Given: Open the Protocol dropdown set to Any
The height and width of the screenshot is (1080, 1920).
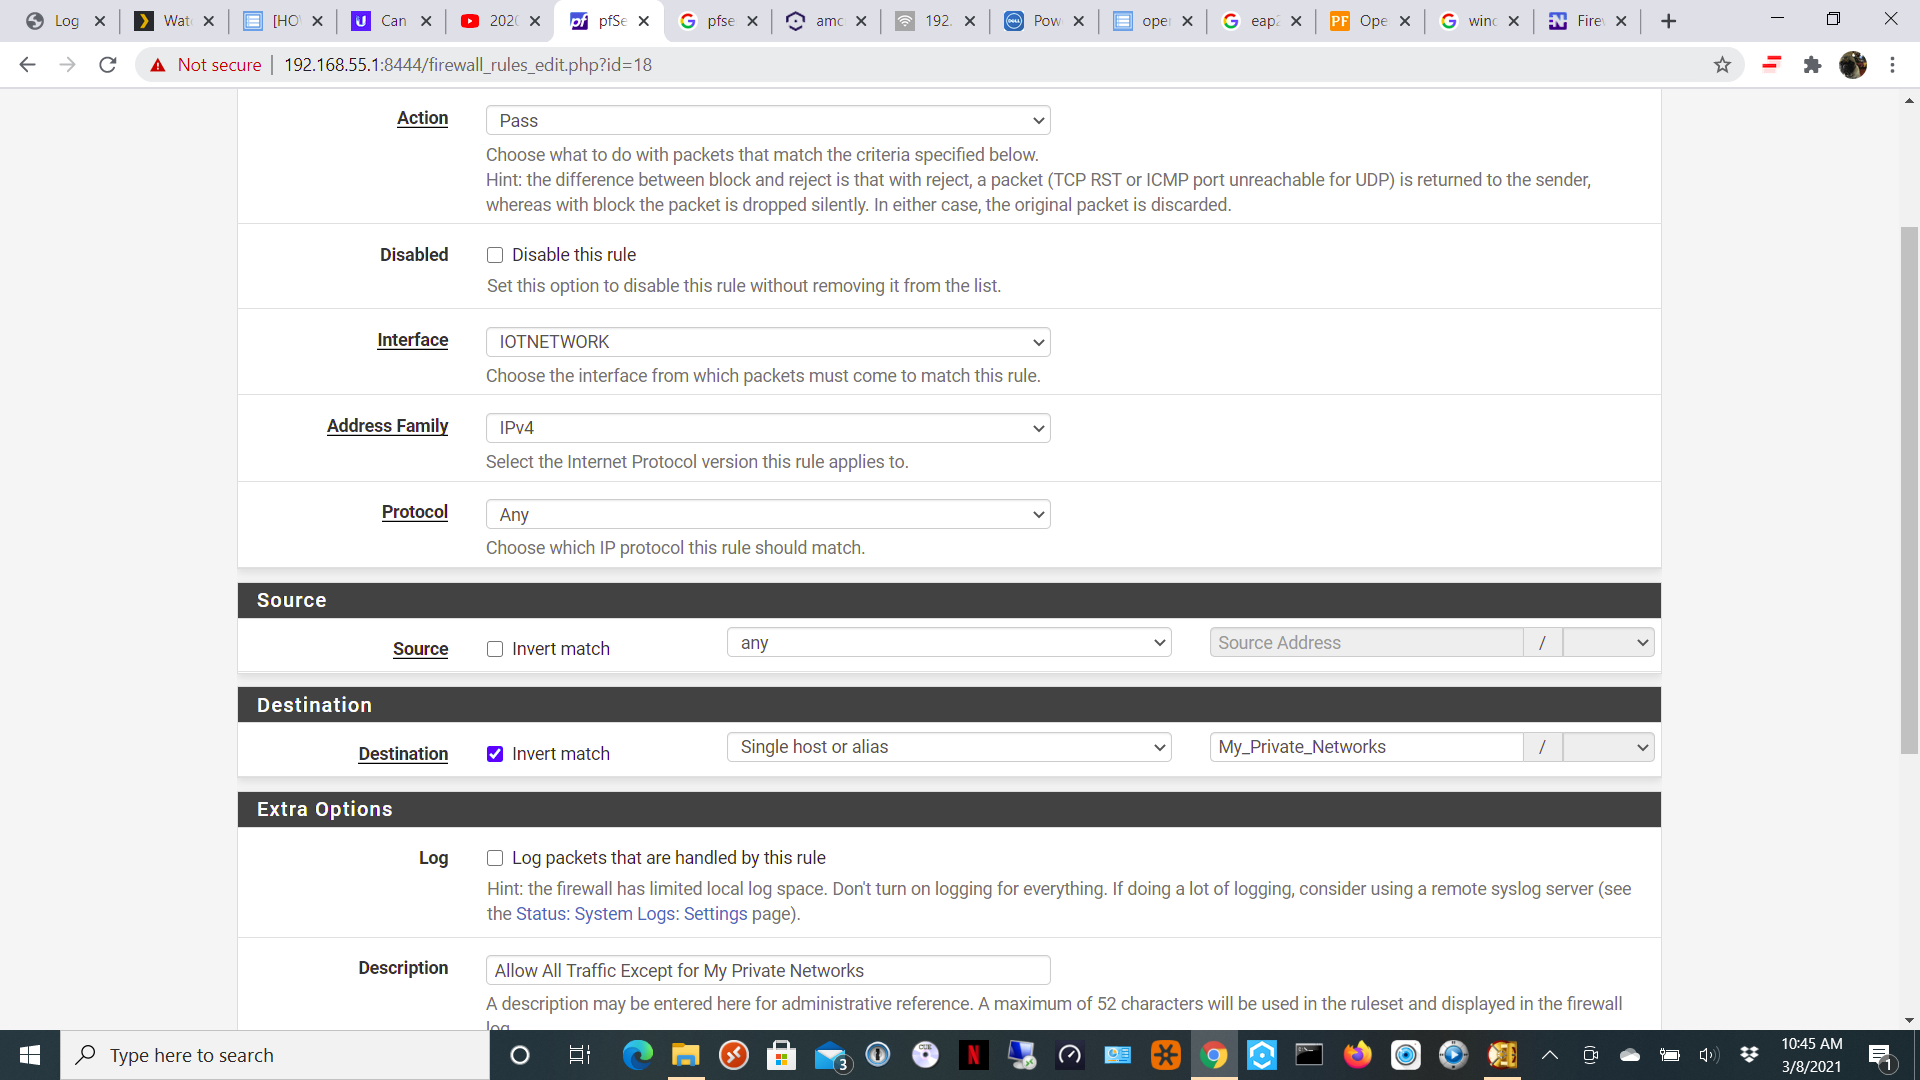Looking at the screenshot, I should pos(768,514).
